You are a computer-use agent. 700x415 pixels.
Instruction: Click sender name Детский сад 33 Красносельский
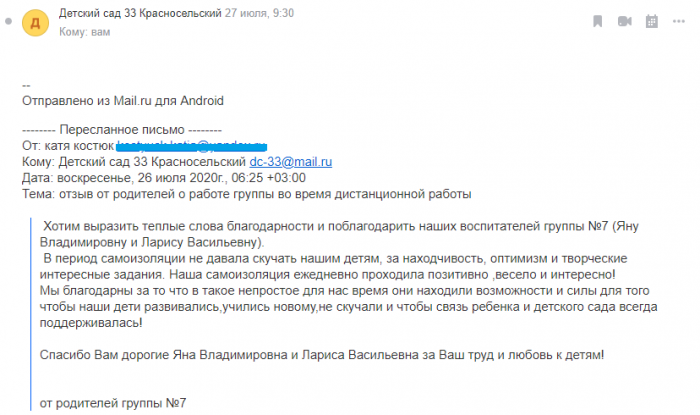[x=137, y=14]
